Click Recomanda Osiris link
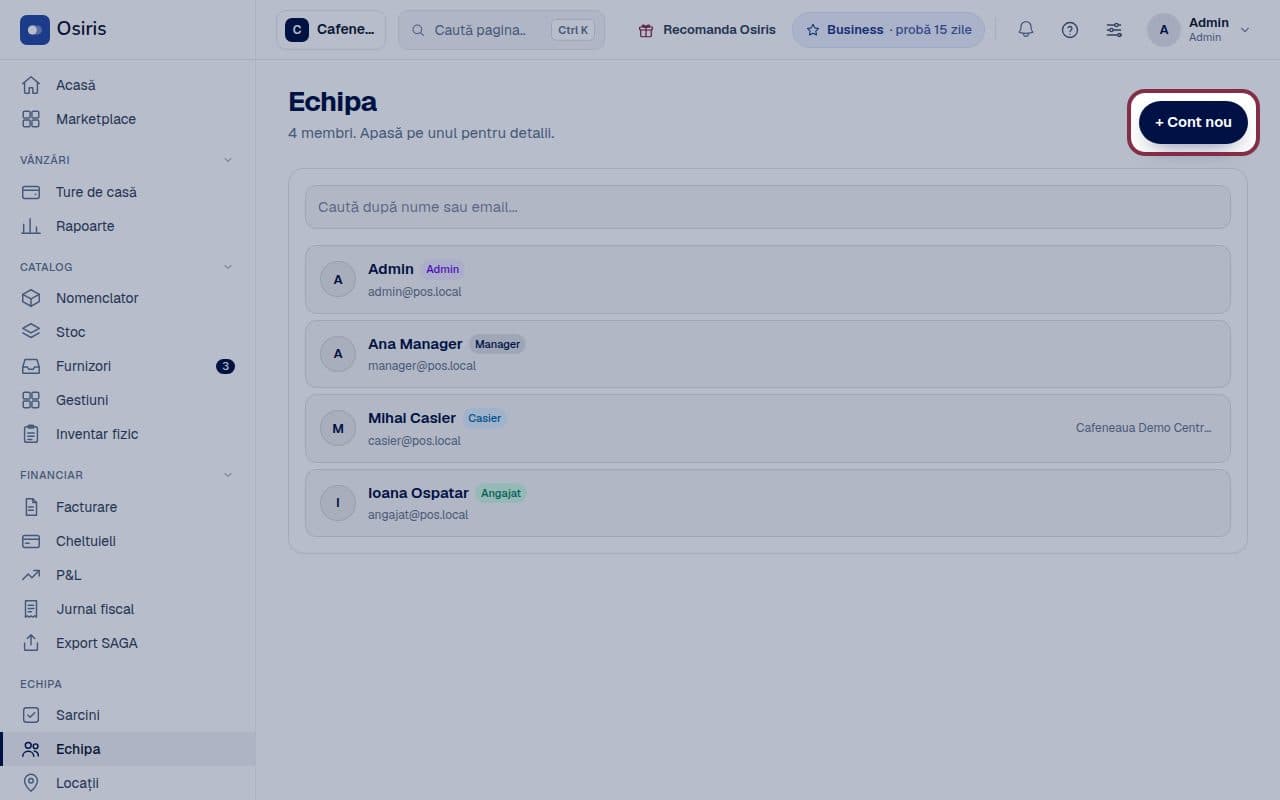Image resolution: width=1280 pixels, height=800 pixels. [706, 30]
